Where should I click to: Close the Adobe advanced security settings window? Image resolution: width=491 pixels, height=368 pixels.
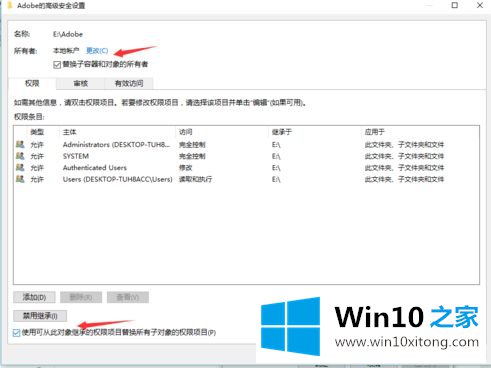tap(480, 5)
